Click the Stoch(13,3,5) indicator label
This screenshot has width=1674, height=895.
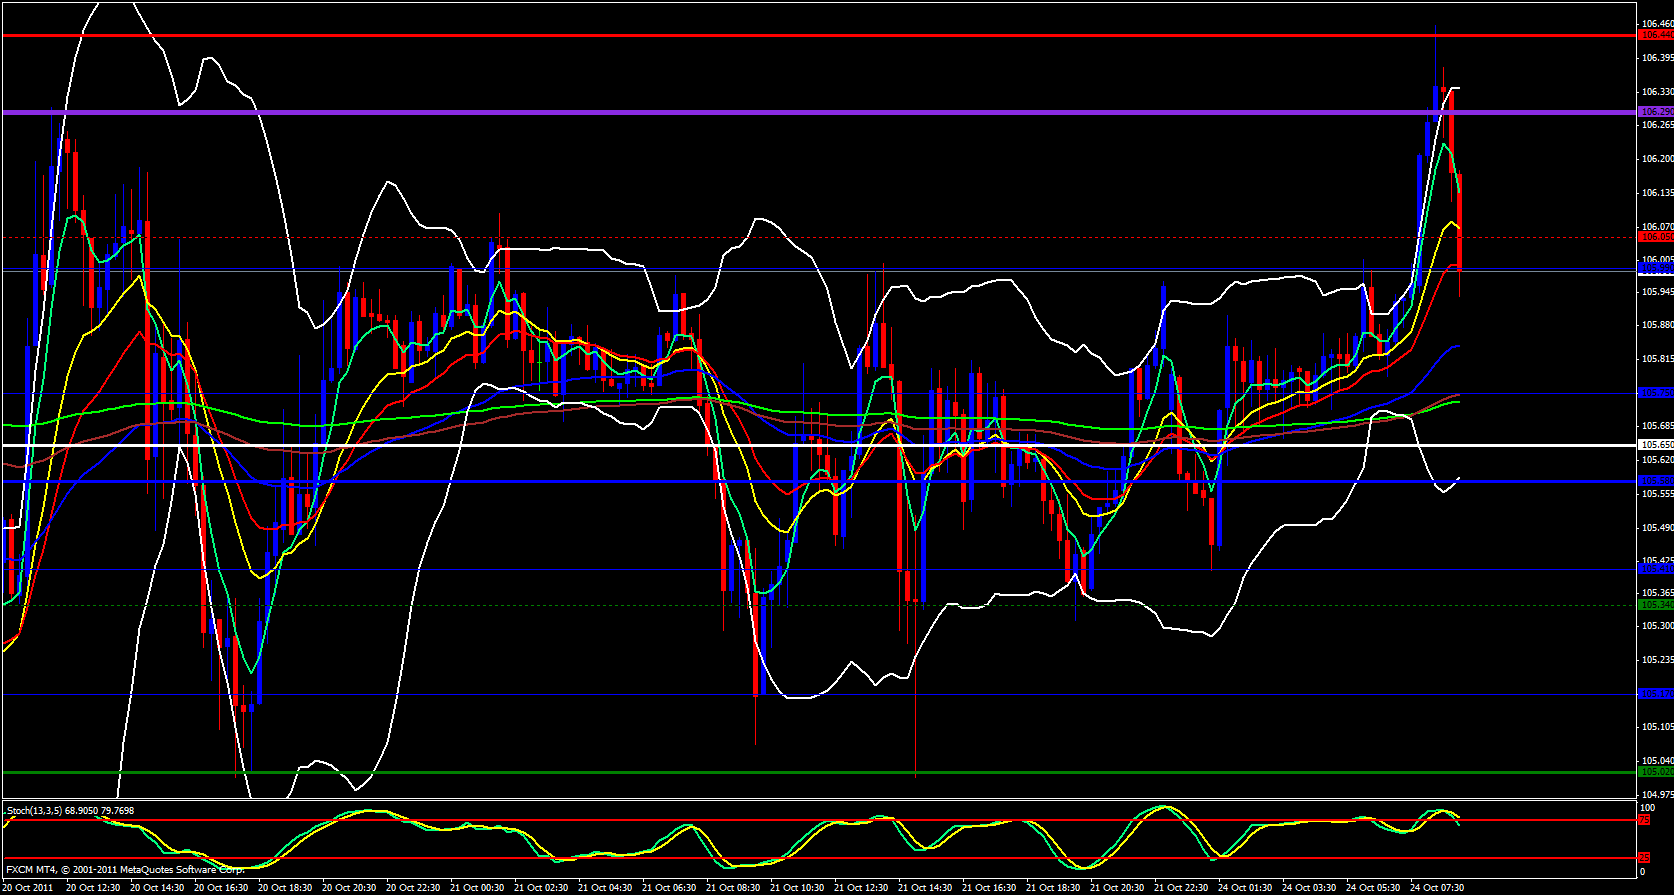(x=70, y=810)
